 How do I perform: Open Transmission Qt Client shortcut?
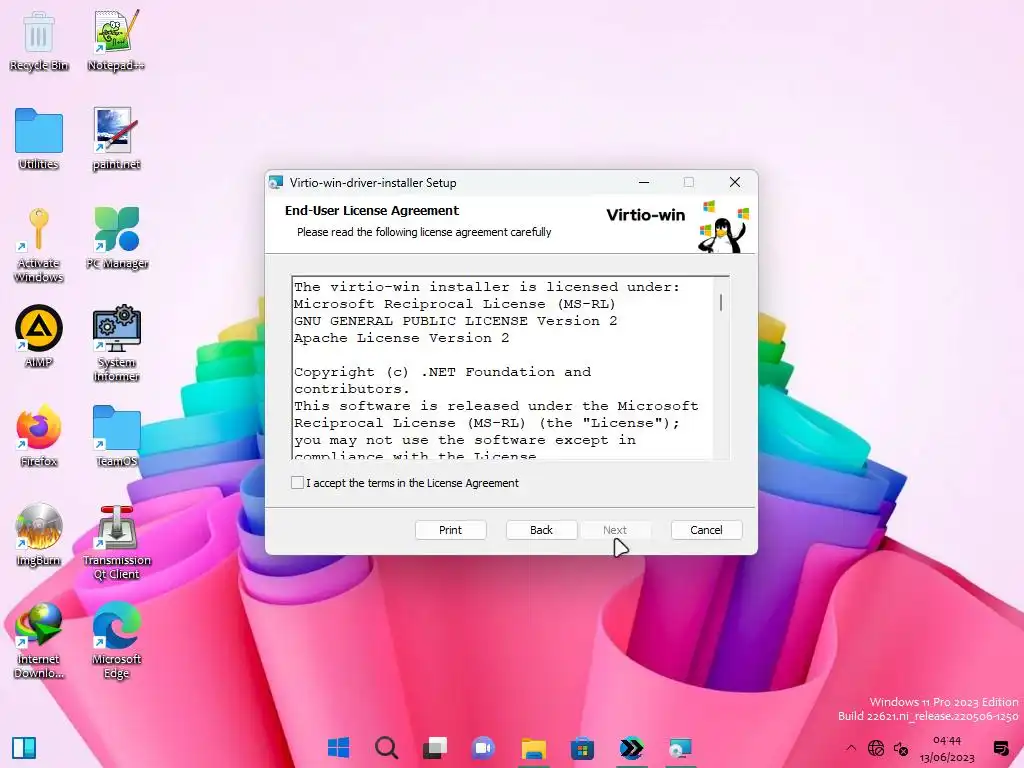tap(117, 542)
